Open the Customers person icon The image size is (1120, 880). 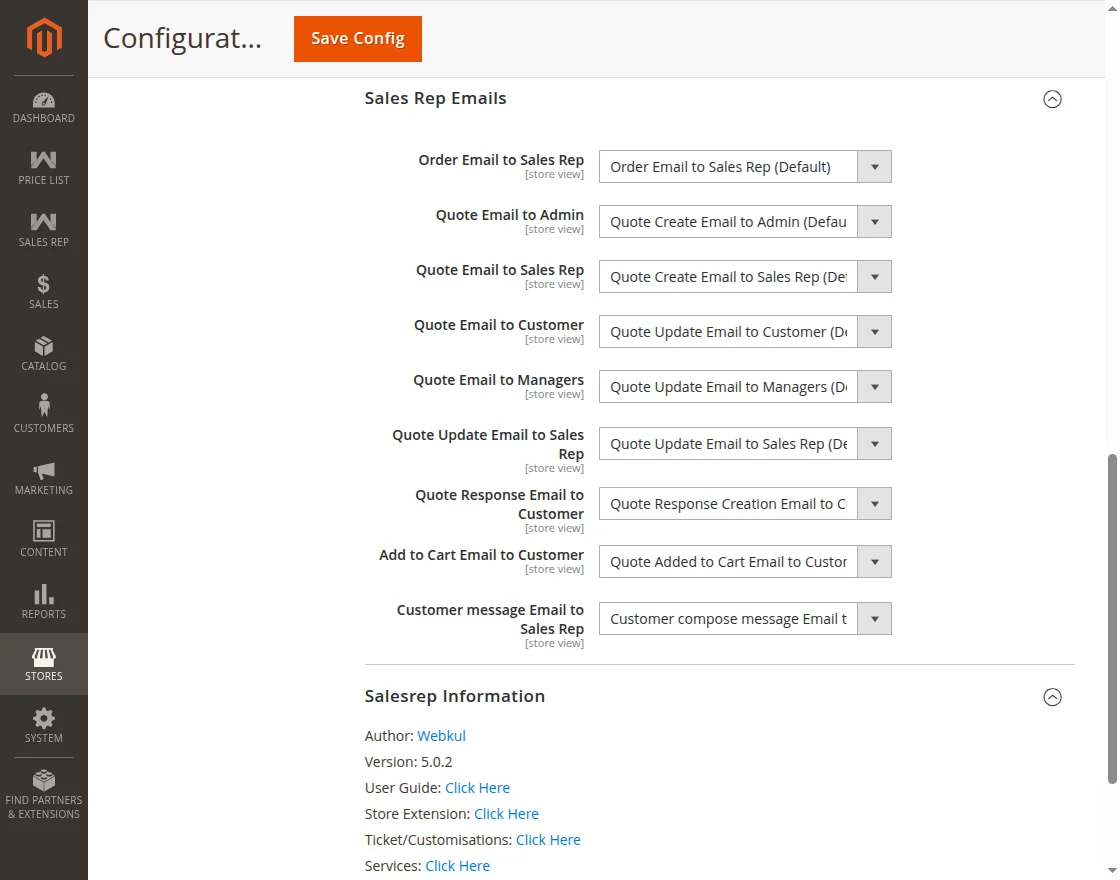point(44,407)
